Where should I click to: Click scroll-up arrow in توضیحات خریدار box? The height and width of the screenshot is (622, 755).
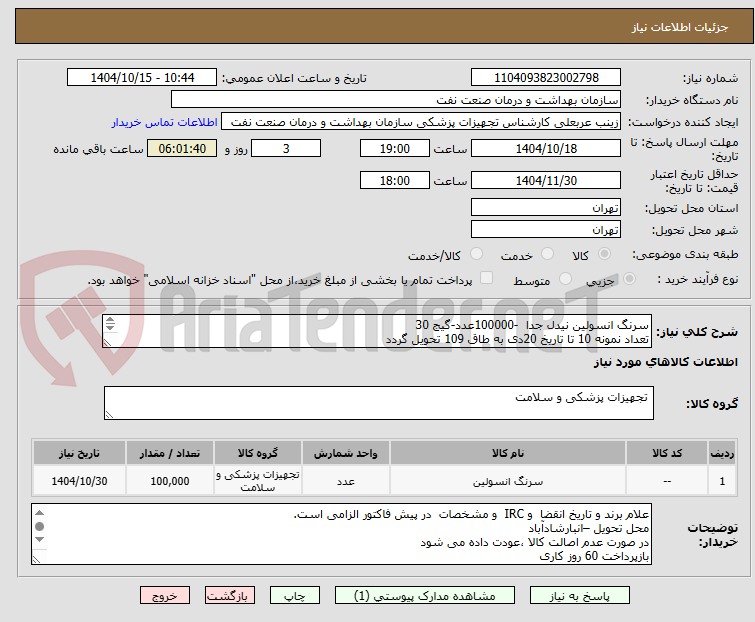click(x=39, y=513)
